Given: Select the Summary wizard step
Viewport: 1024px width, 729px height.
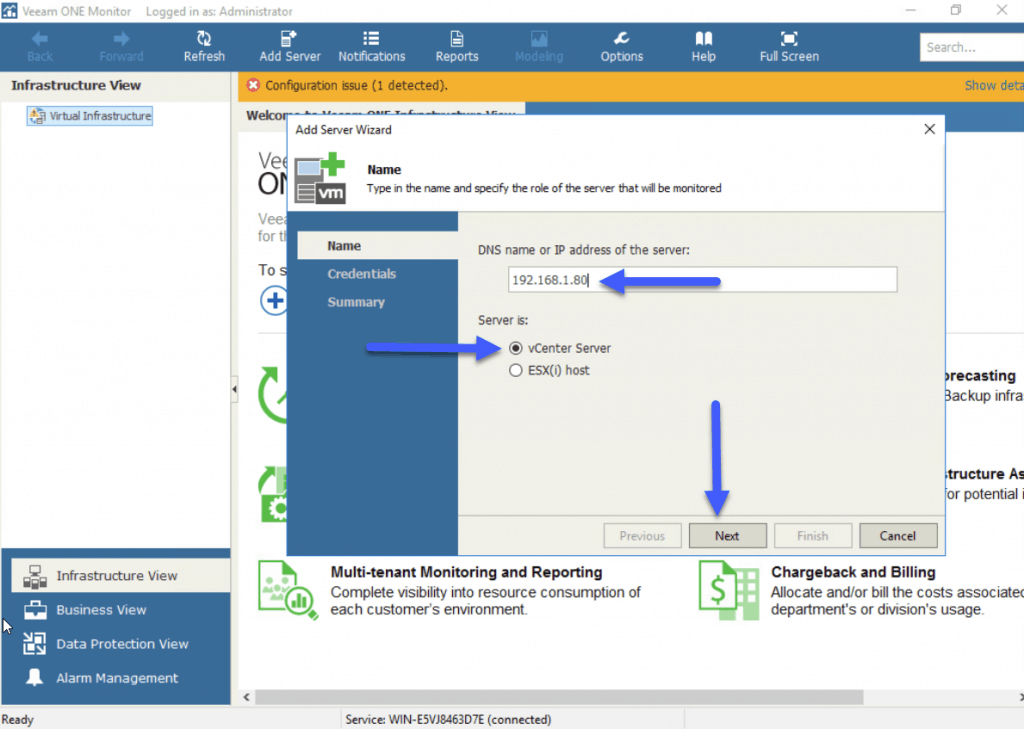Looking at the screenshot, I should [356, 302].
